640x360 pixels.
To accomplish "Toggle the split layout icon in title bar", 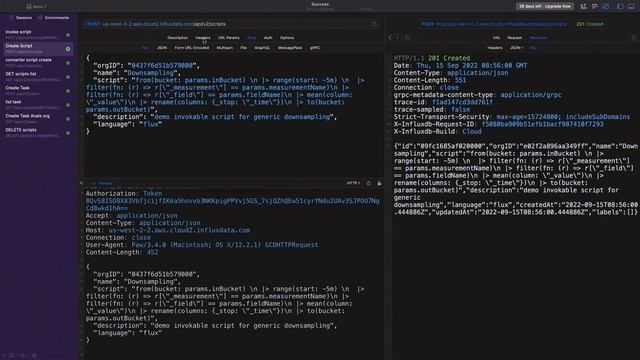I will click(606, 6).
